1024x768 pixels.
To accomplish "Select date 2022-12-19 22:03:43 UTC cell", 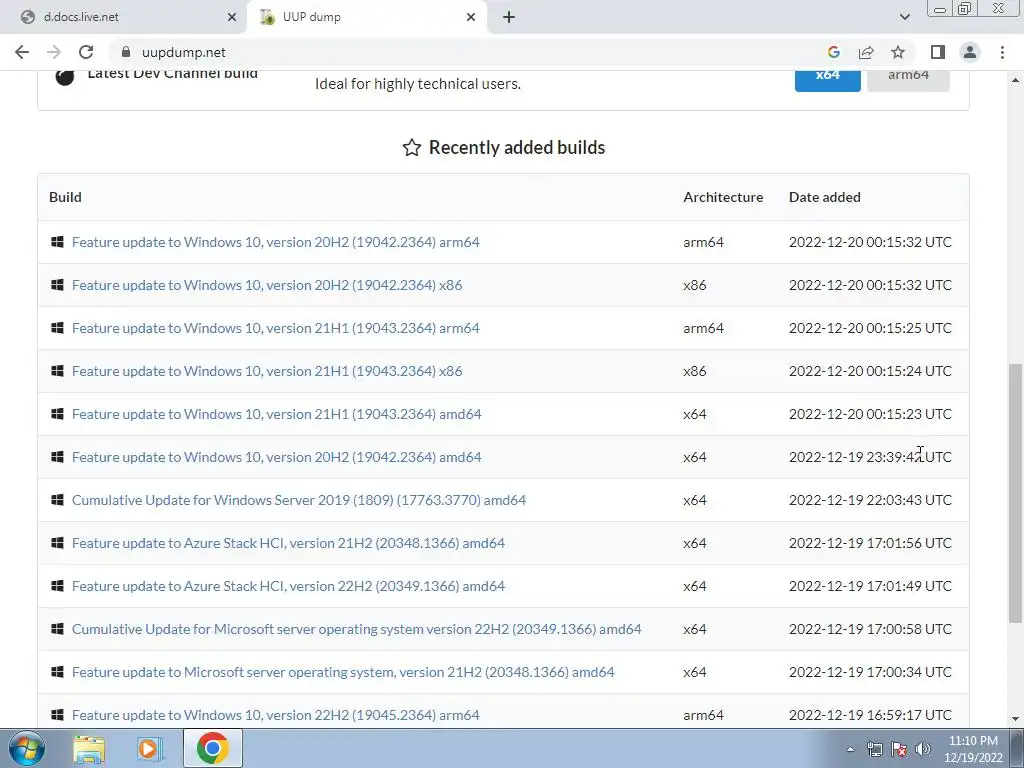I will (870, 500).
